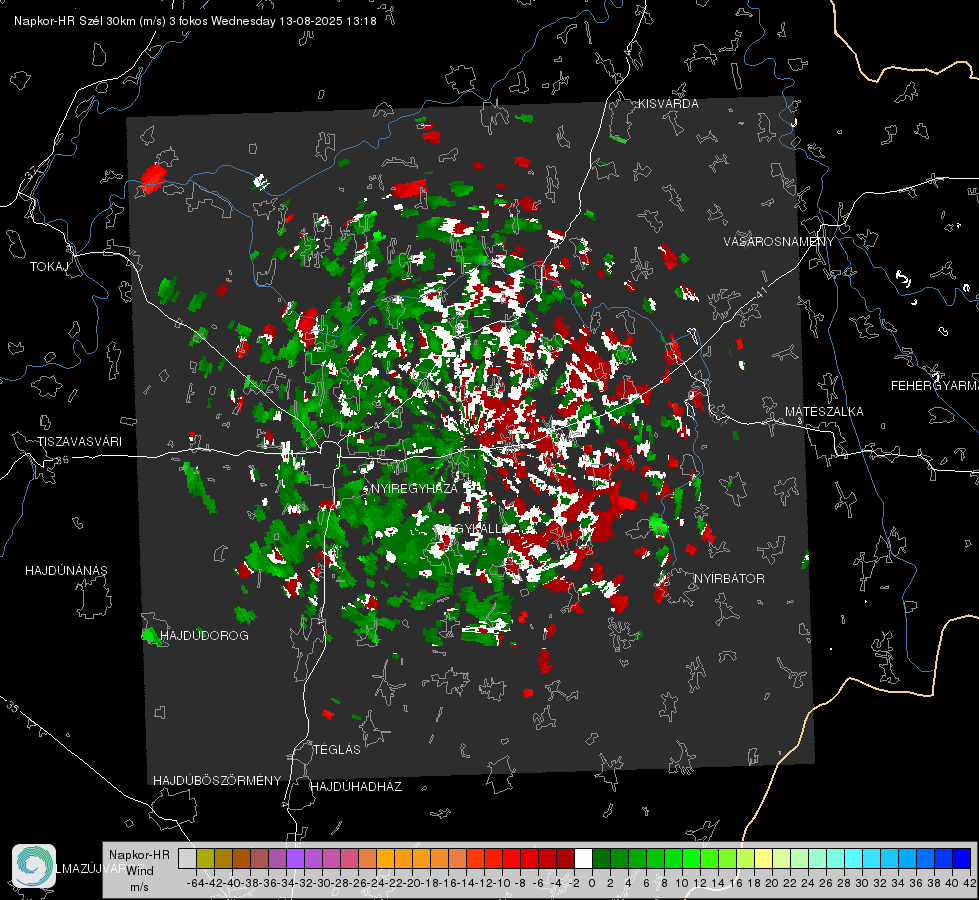979x900 pixels.
Task: Click the swirl logo icon at bottom left
Action: coord(34,866)
